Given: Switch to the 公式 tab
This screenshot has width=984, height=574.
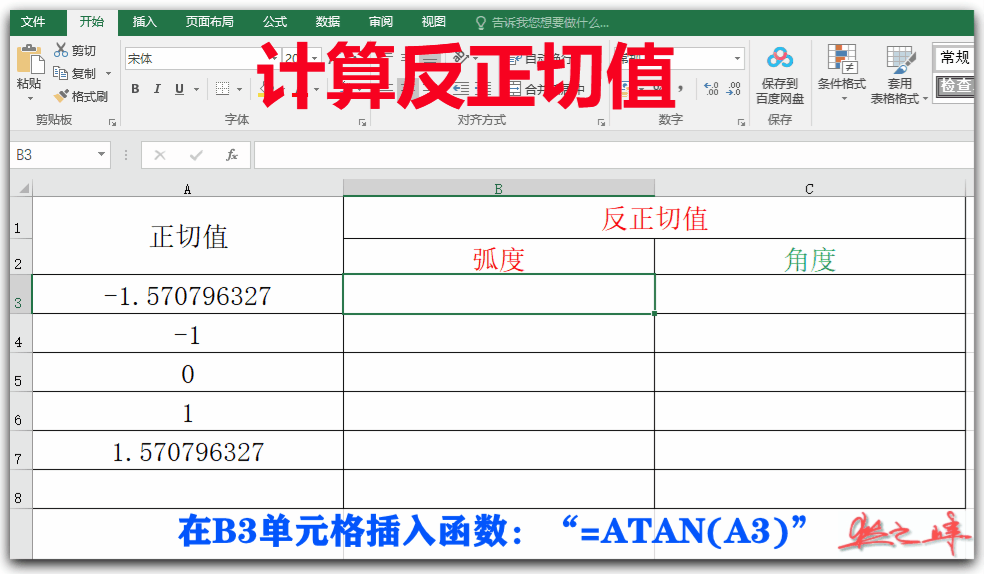Looking at the screenshot, I should point(275,22).
